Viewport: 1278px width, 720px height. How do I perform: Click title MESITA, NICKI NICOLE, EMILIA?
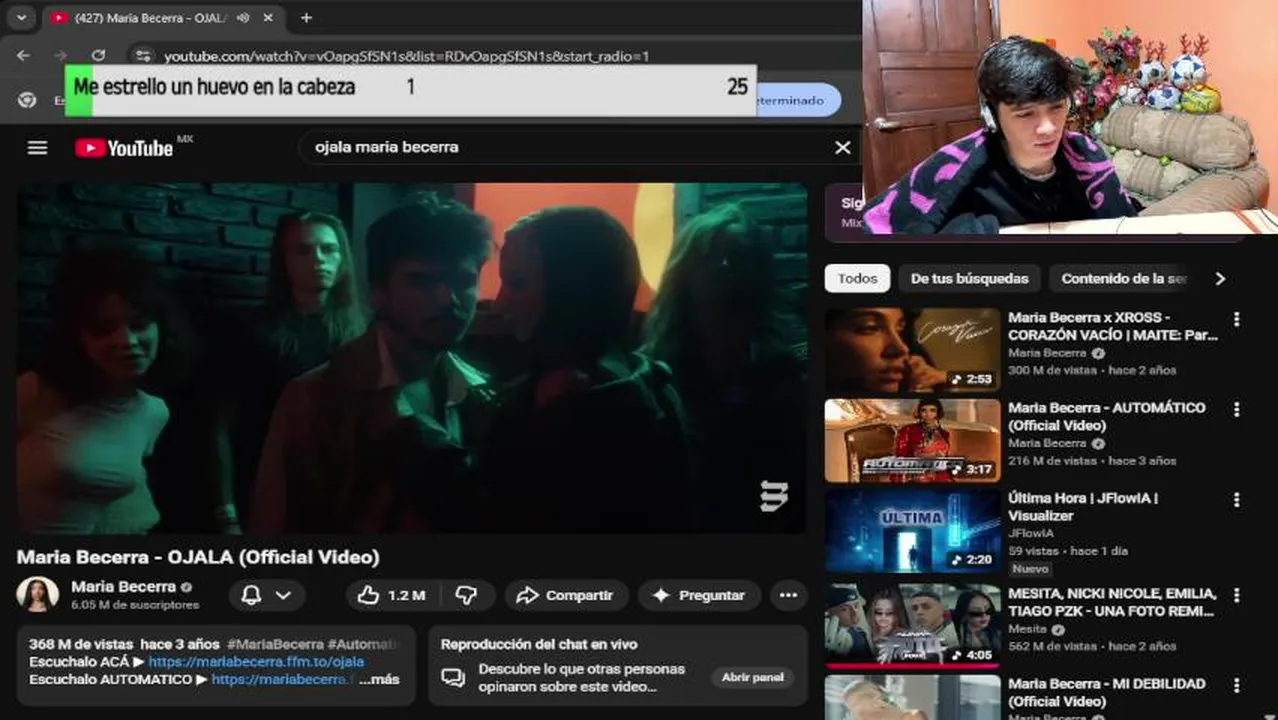[x=1112, y=602]
